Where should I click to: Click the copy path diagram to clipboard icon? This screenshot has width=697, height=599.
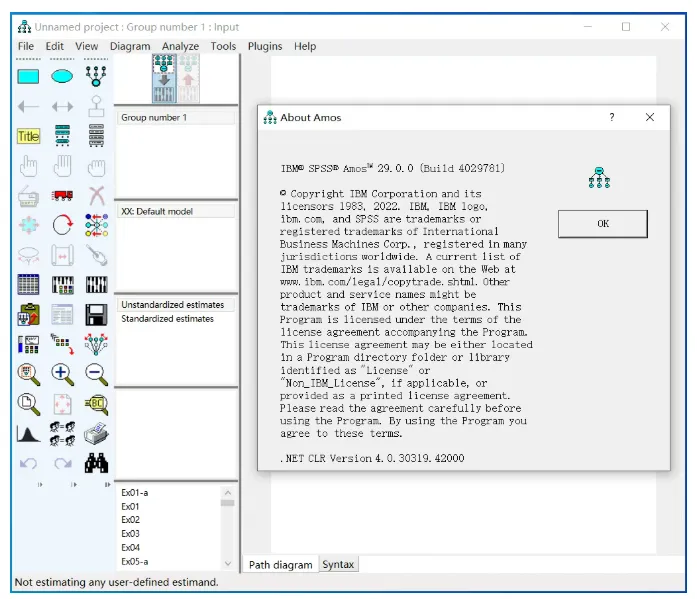pyautogui.click(x=28, y=315)
